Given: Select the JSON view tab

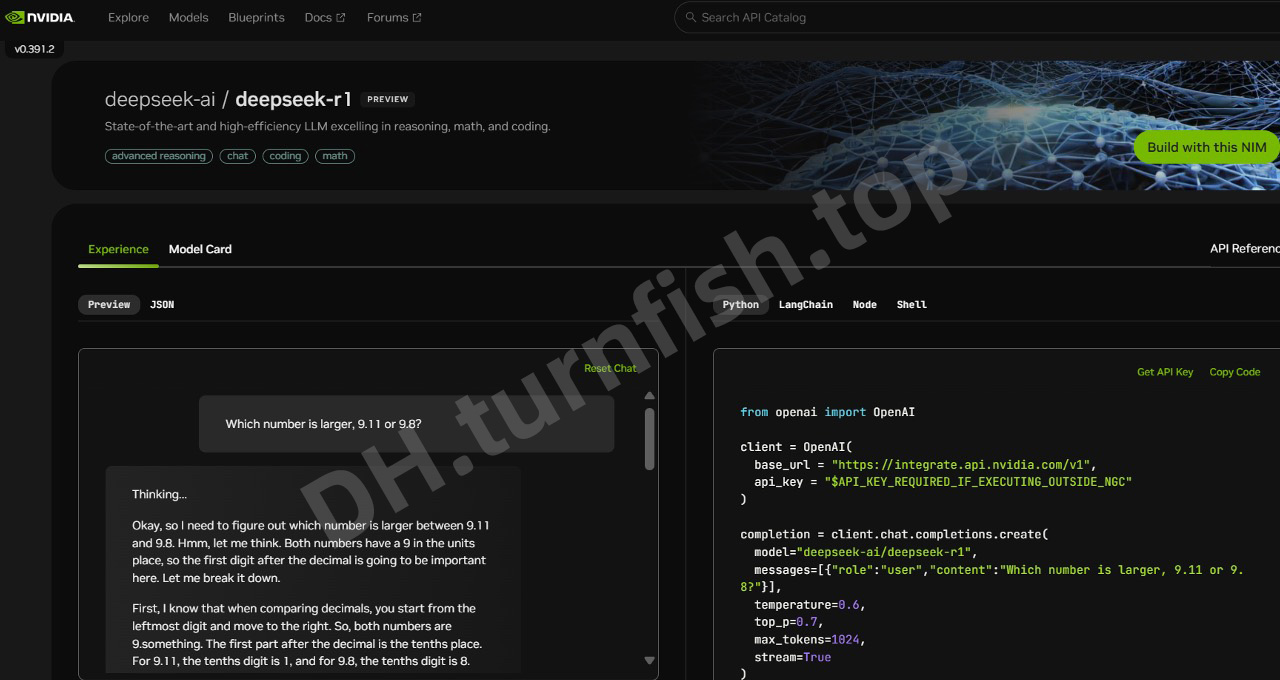Looking at the screenshot, I should [162, 304].
